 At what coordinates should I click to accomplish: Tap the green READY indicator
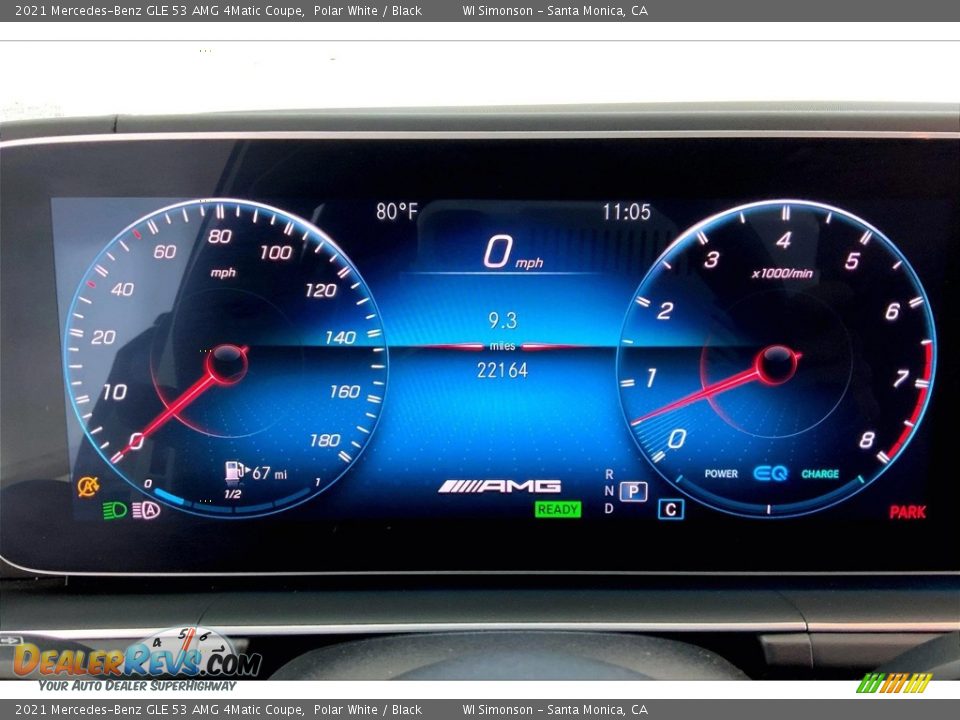558,509
